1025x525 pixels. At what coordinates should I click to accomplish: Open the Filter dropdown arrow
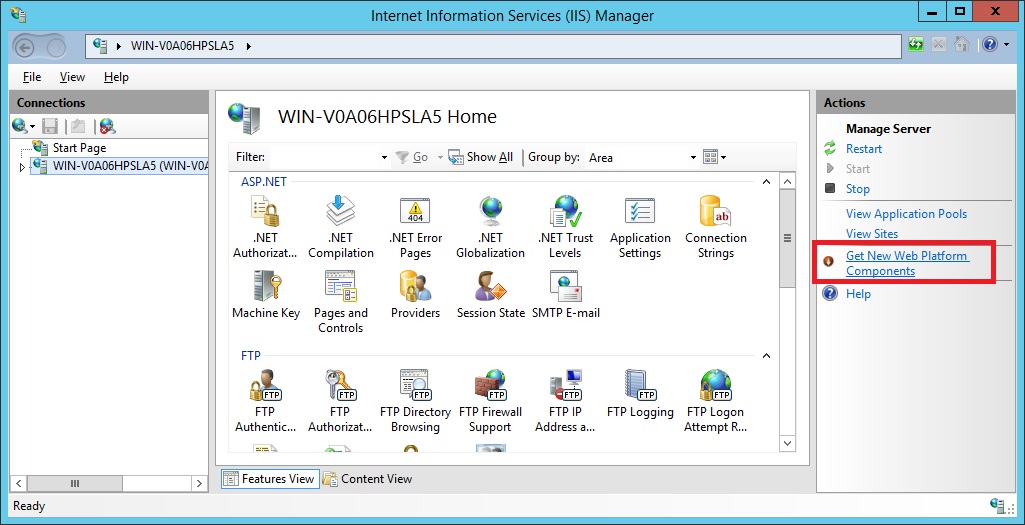click(x=384, y=158)
